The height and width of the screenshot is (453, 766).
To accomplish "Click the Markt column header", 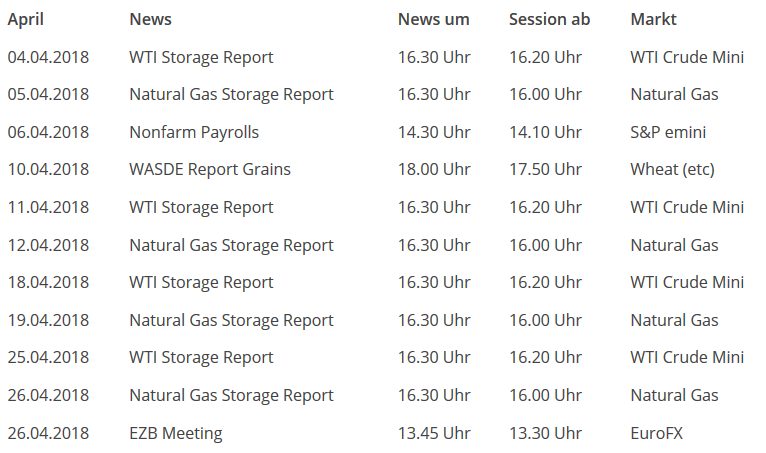I will coord(653,19).
